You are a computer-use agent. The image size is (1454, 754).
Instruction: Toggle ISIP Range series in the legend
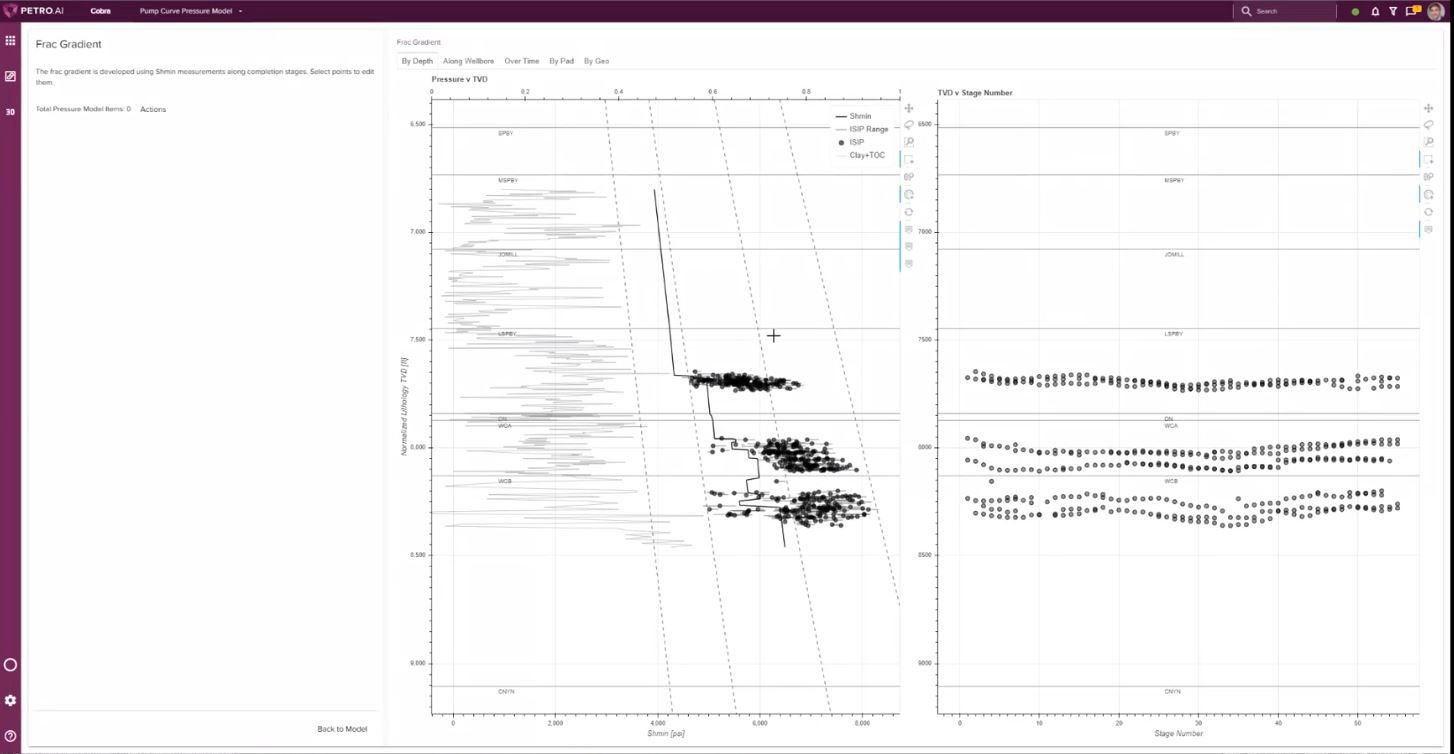point(862,129)
